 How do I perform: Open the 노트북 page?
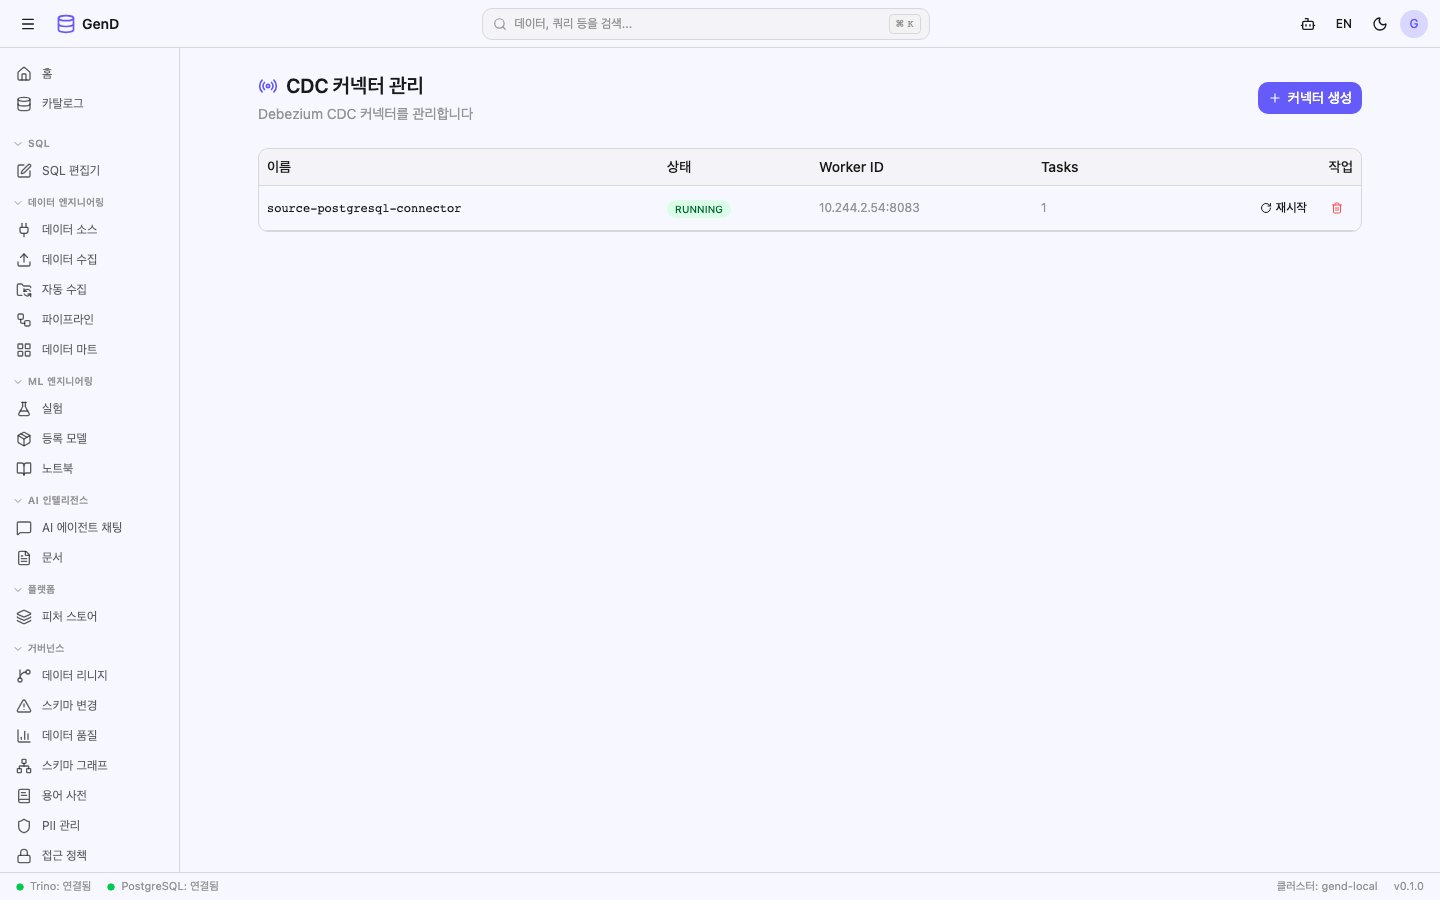coord(90,469)
